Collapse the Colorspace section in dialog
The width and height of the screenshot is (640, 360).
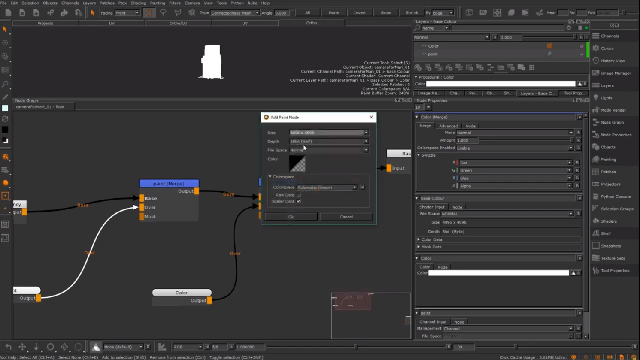click(x=270, y=177)
